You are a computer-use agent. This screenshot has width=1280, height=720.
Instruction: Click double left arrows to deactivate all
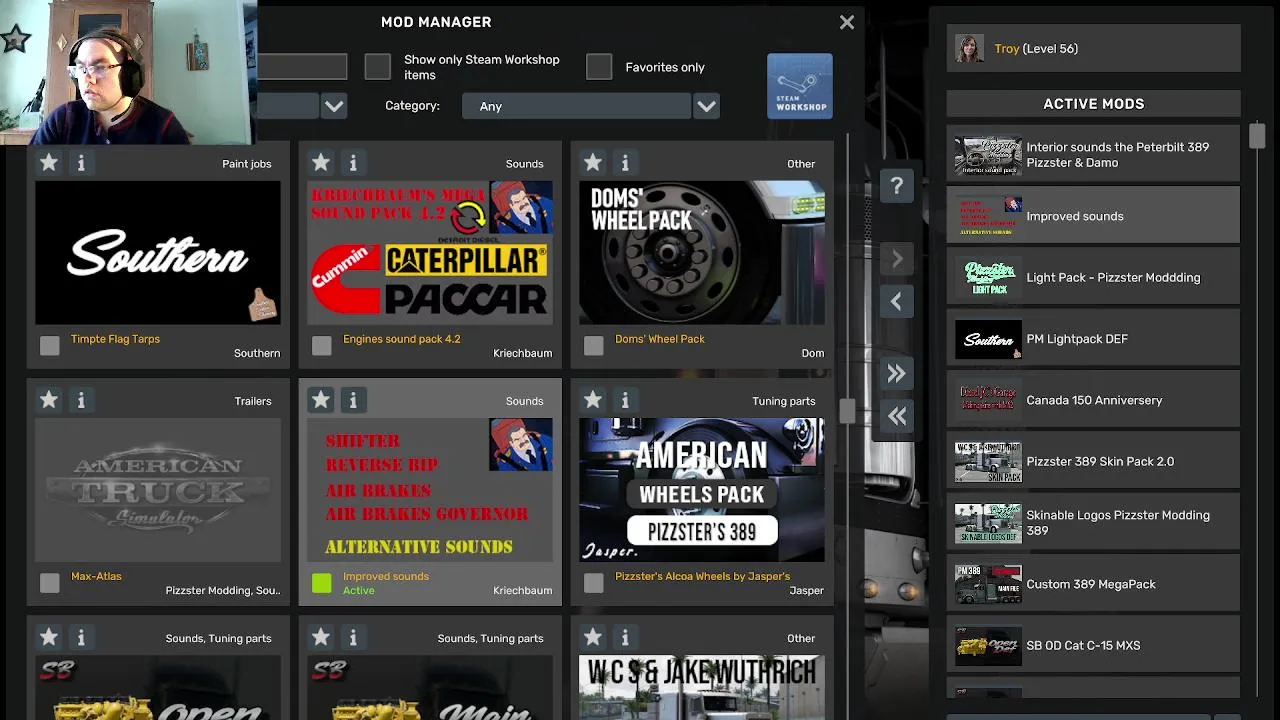897,416
